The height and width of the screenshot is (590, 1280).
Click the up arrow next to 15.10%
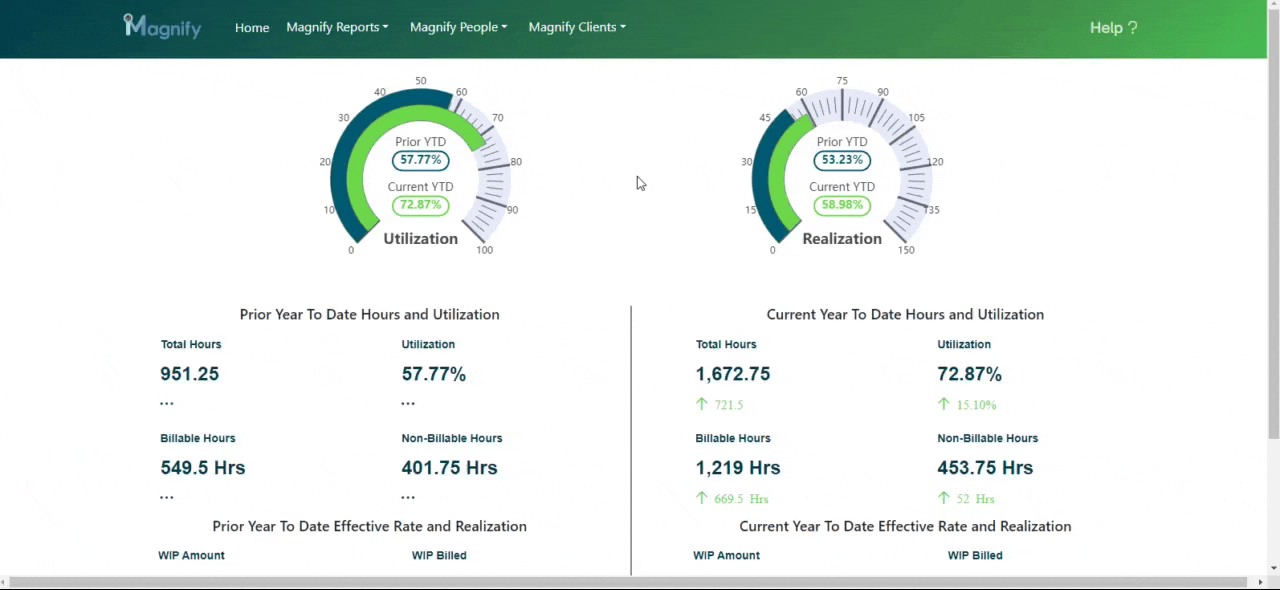click(943, 404)
